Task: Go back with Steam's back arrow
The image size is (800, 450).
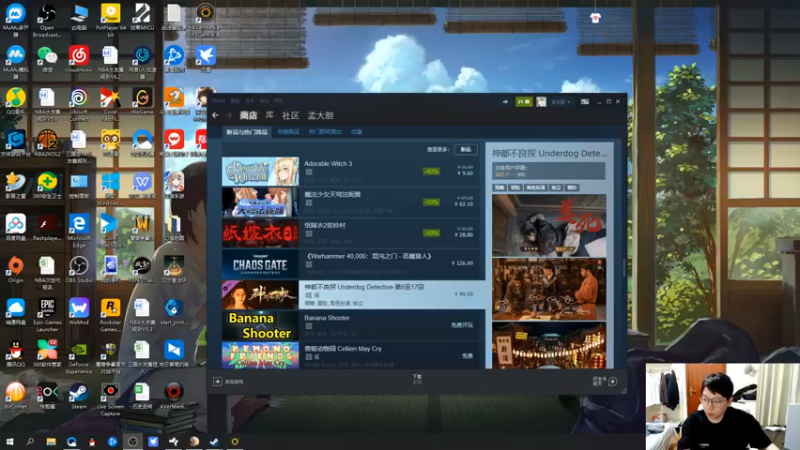Action: coord(215,115)
